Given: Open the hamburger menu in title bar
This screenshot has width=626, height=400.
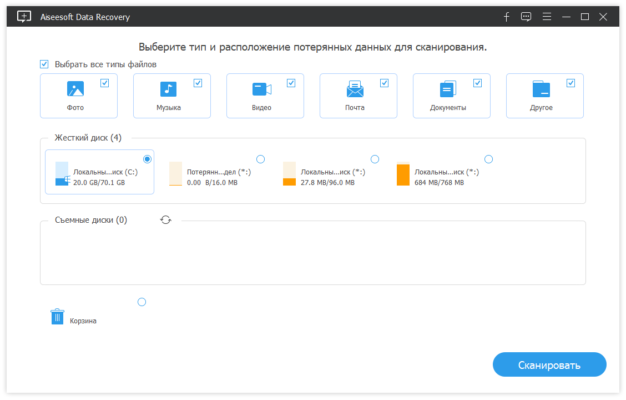Looking at the screenshot, I should (547, 17).
